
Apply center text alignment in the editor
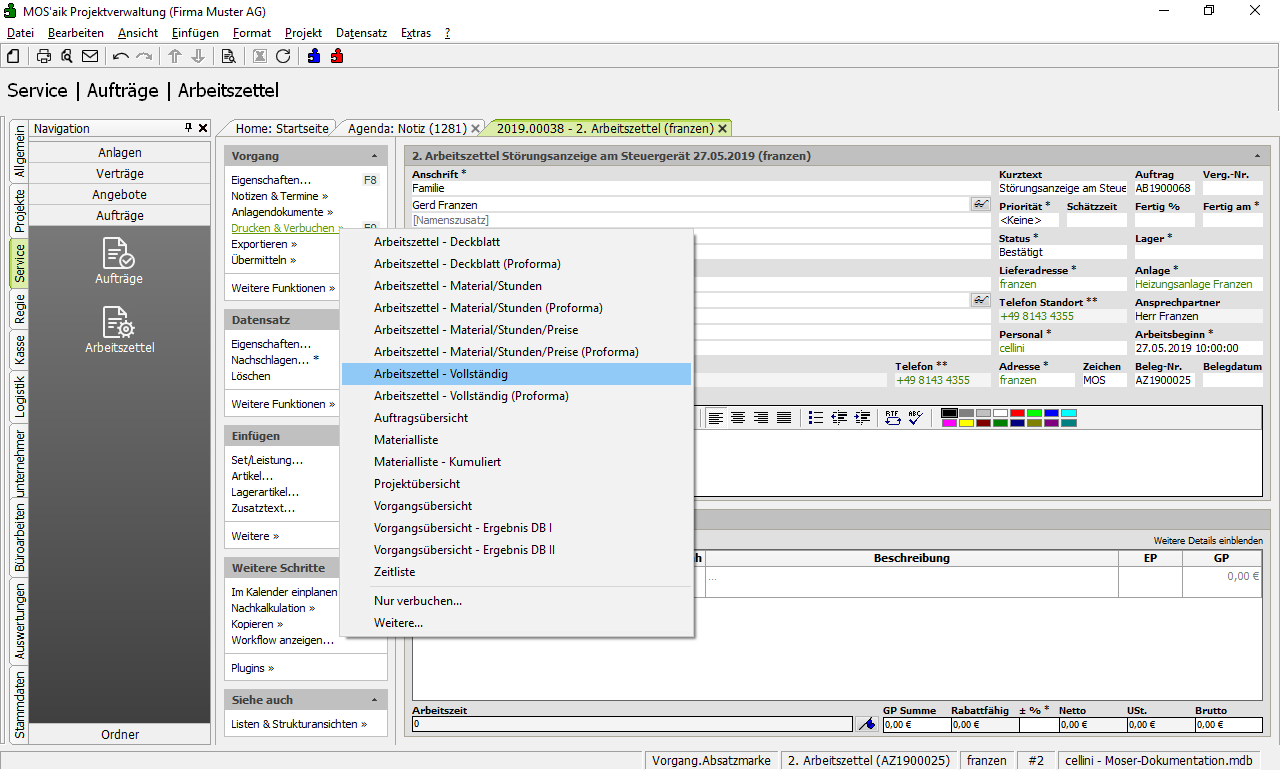coord(738,418)
